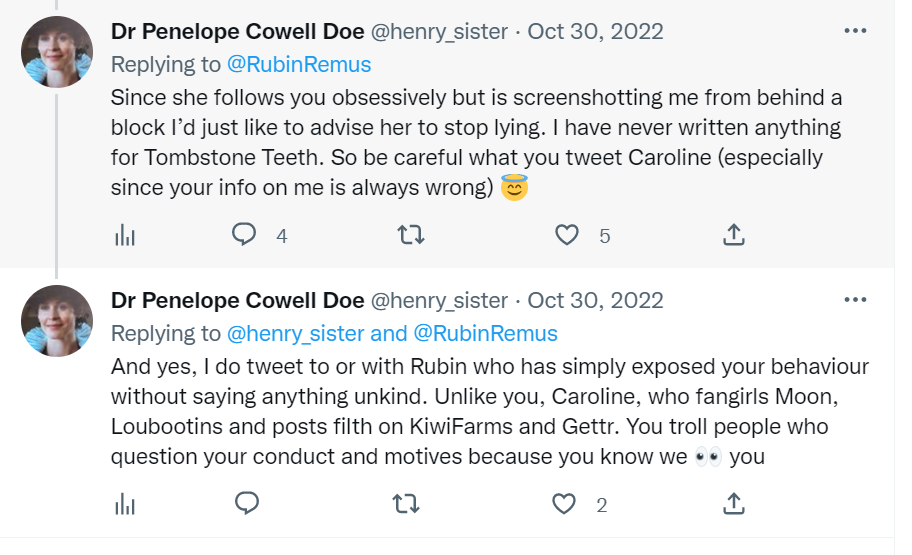Open more options on first tweet
This screenshot has height=555, width=912.
click(x=855, y=31)
